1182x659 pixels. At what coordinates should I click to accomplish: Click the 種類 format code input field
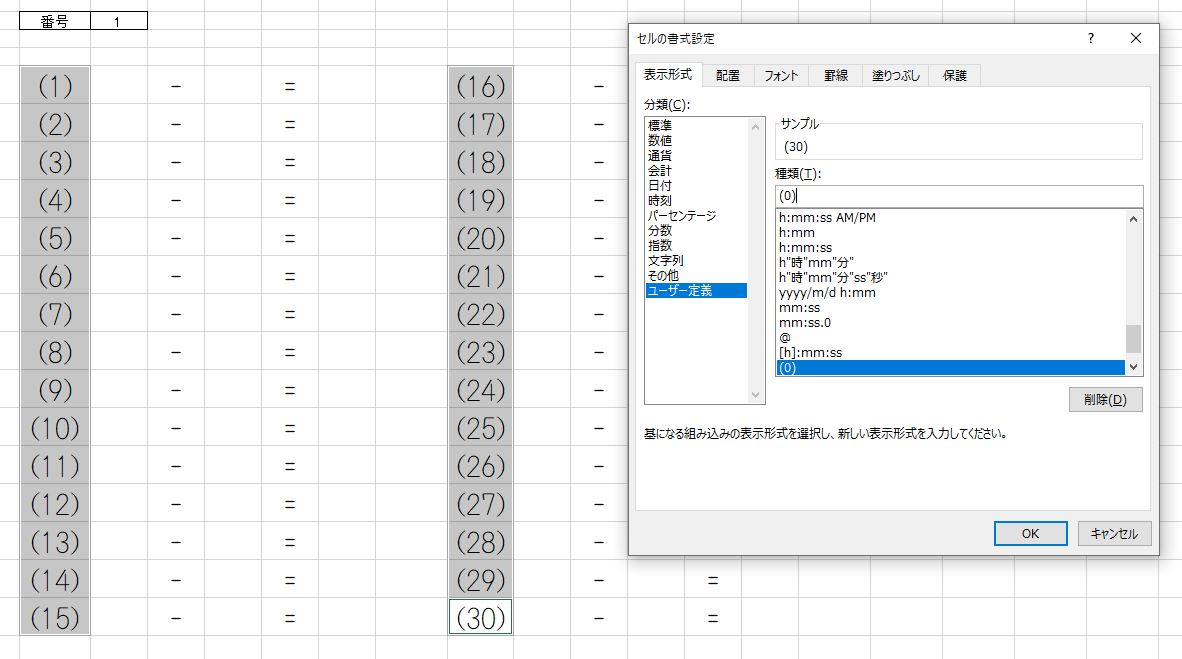[x=959, y=196]
